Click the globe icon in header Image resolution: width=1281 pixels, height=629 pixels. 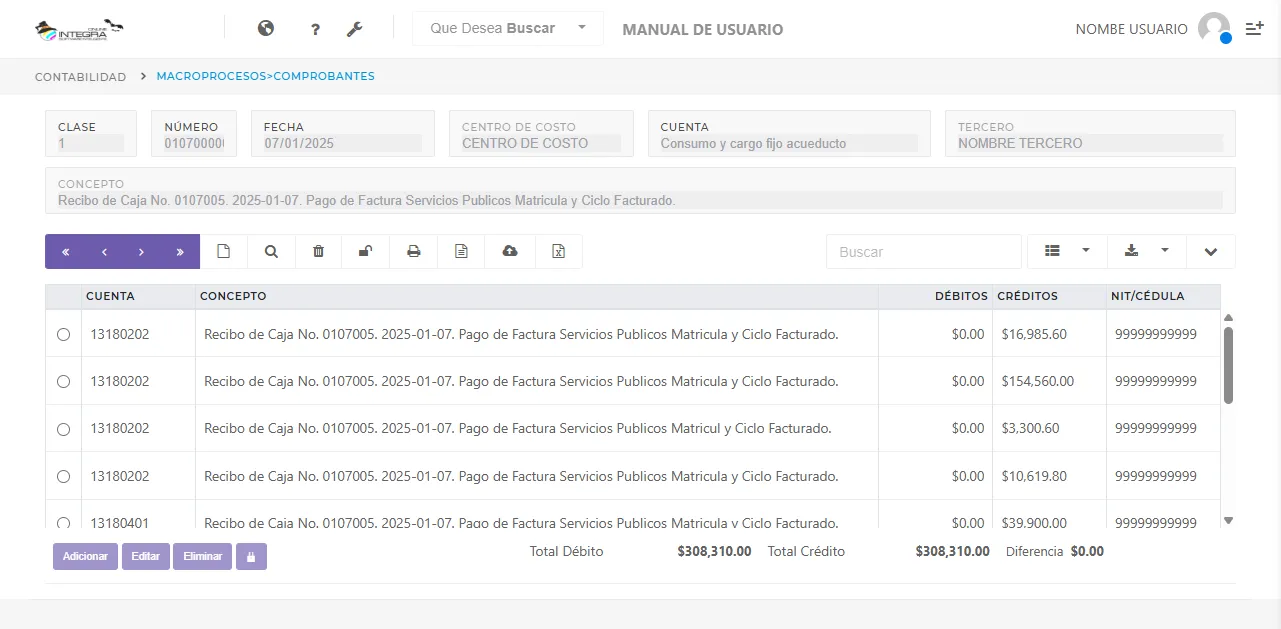point(266,29)
